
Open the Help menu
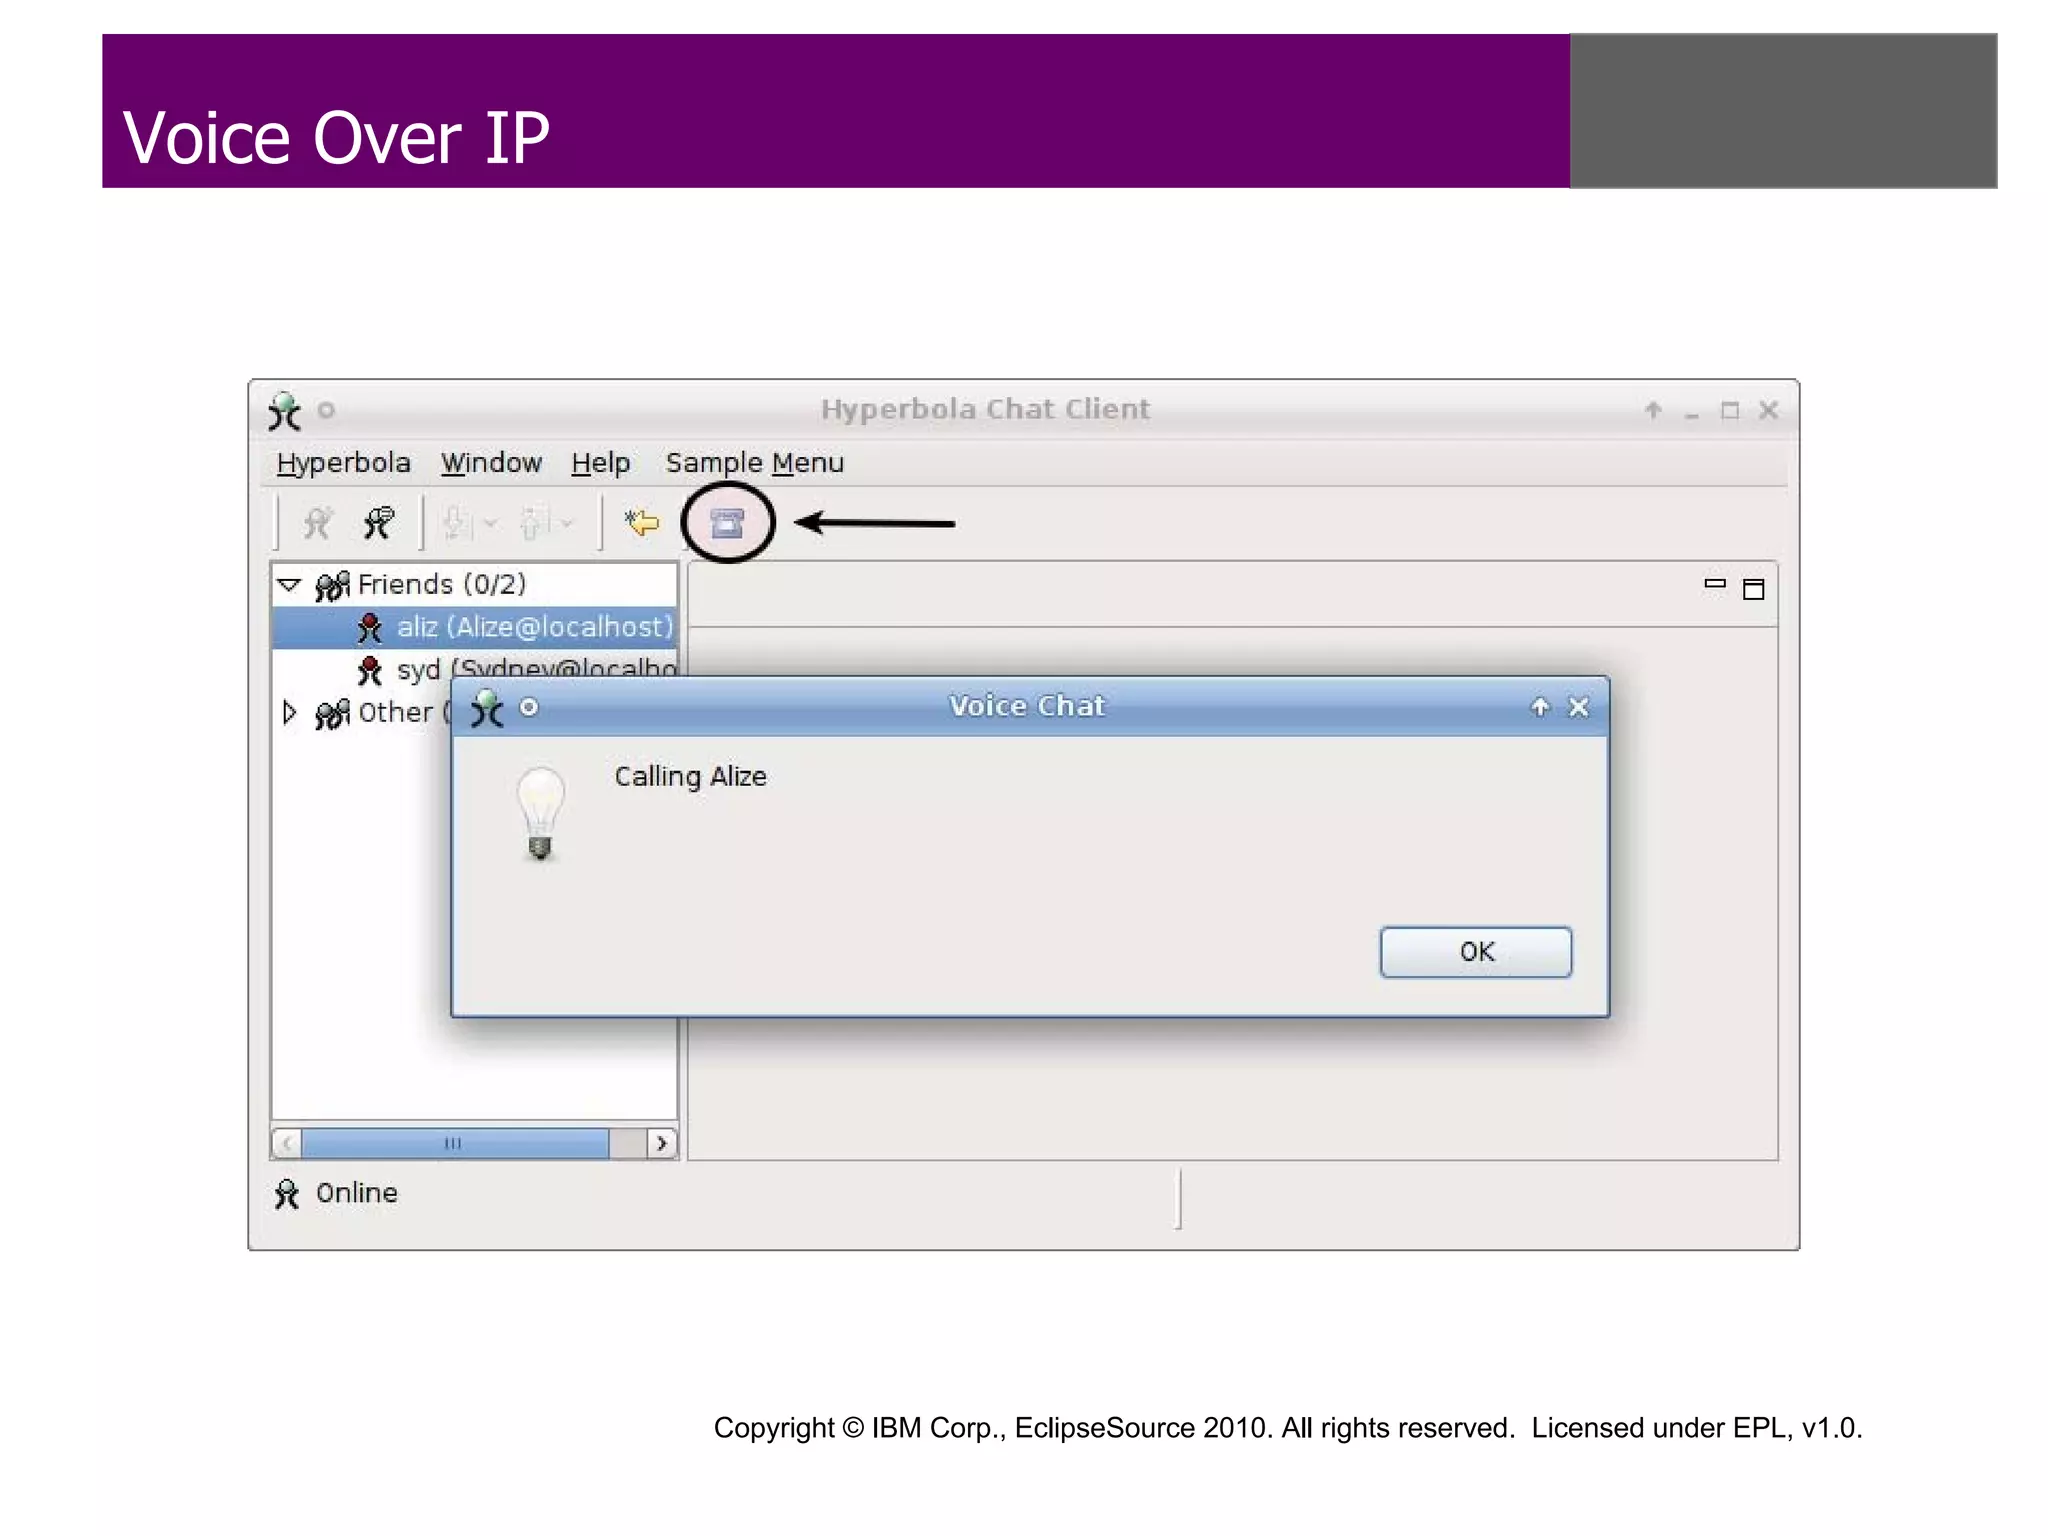click(x=600, y=463)
